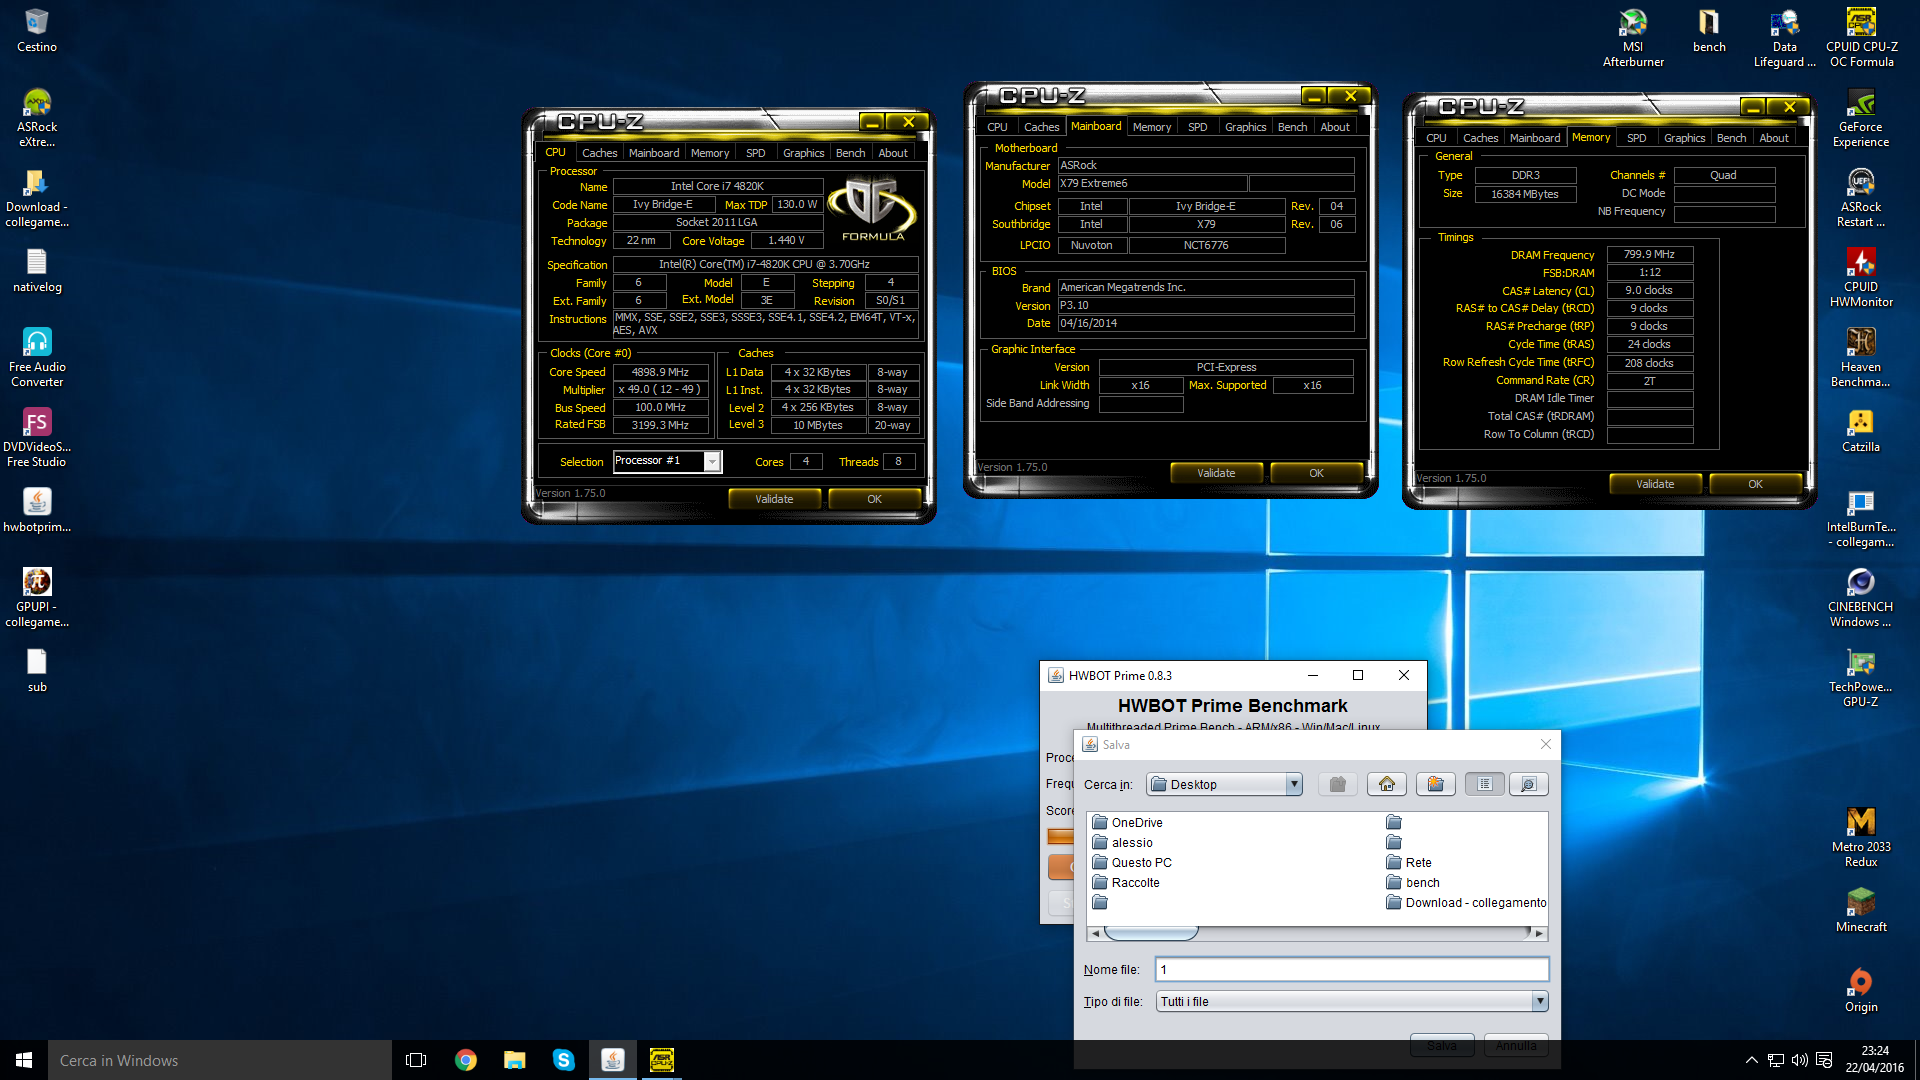Open Task View on taskbar

pyautogui.click(x=416, y=1060)
